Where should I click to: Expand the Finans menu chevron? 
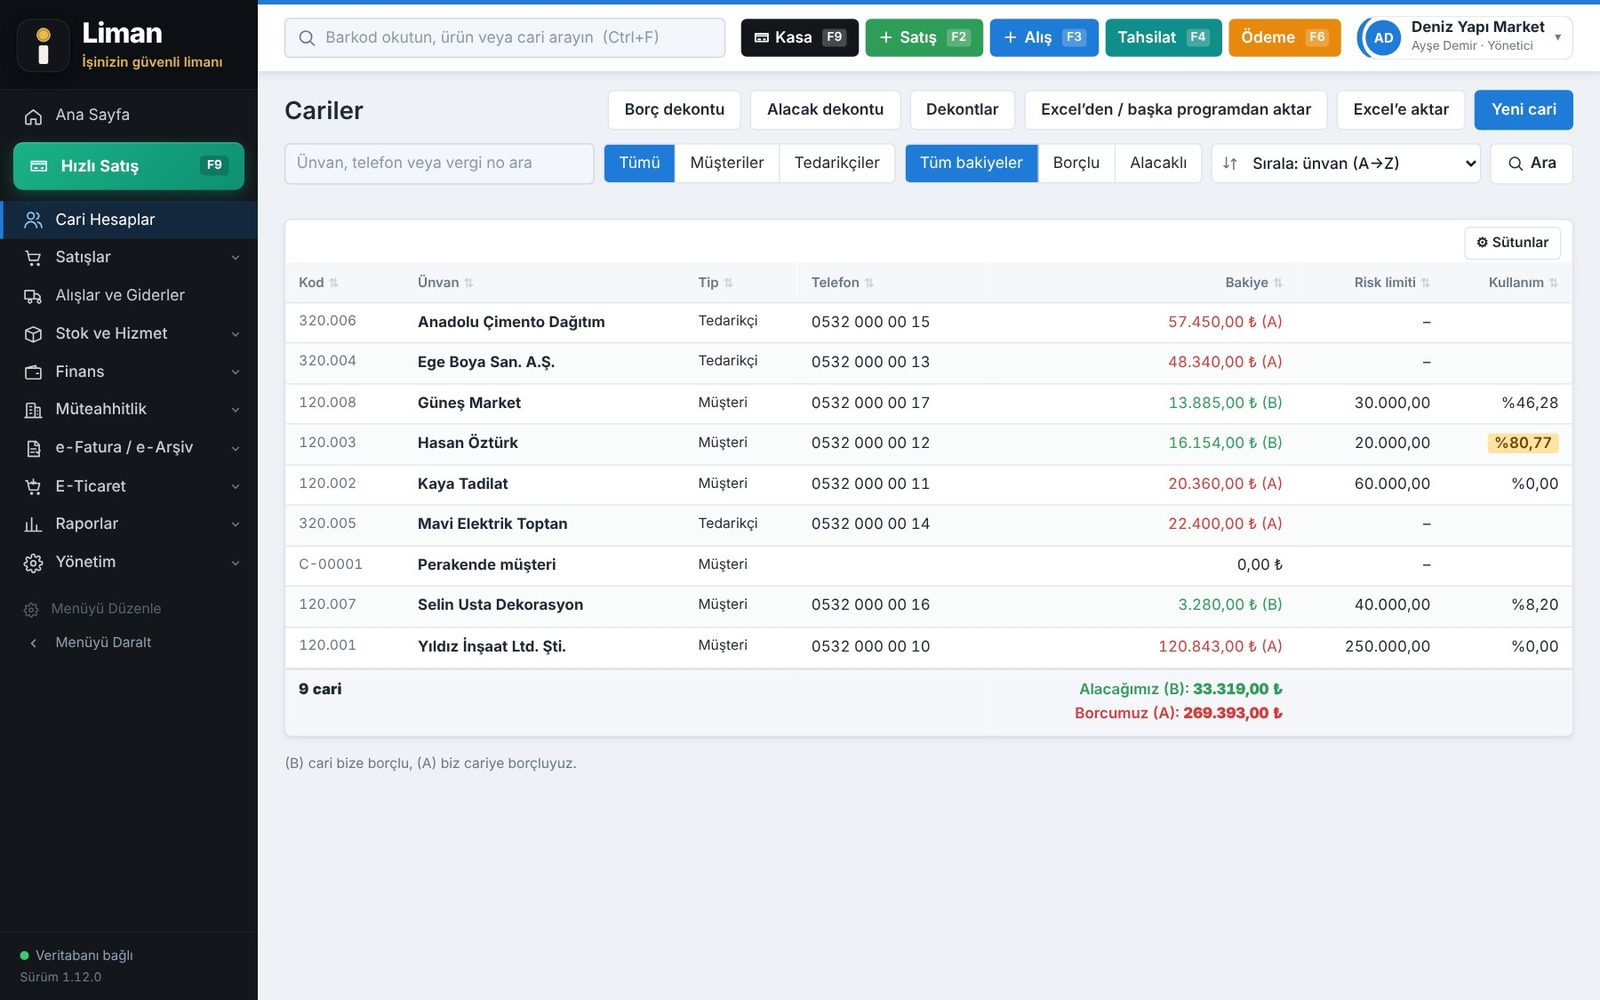point(236,372)
